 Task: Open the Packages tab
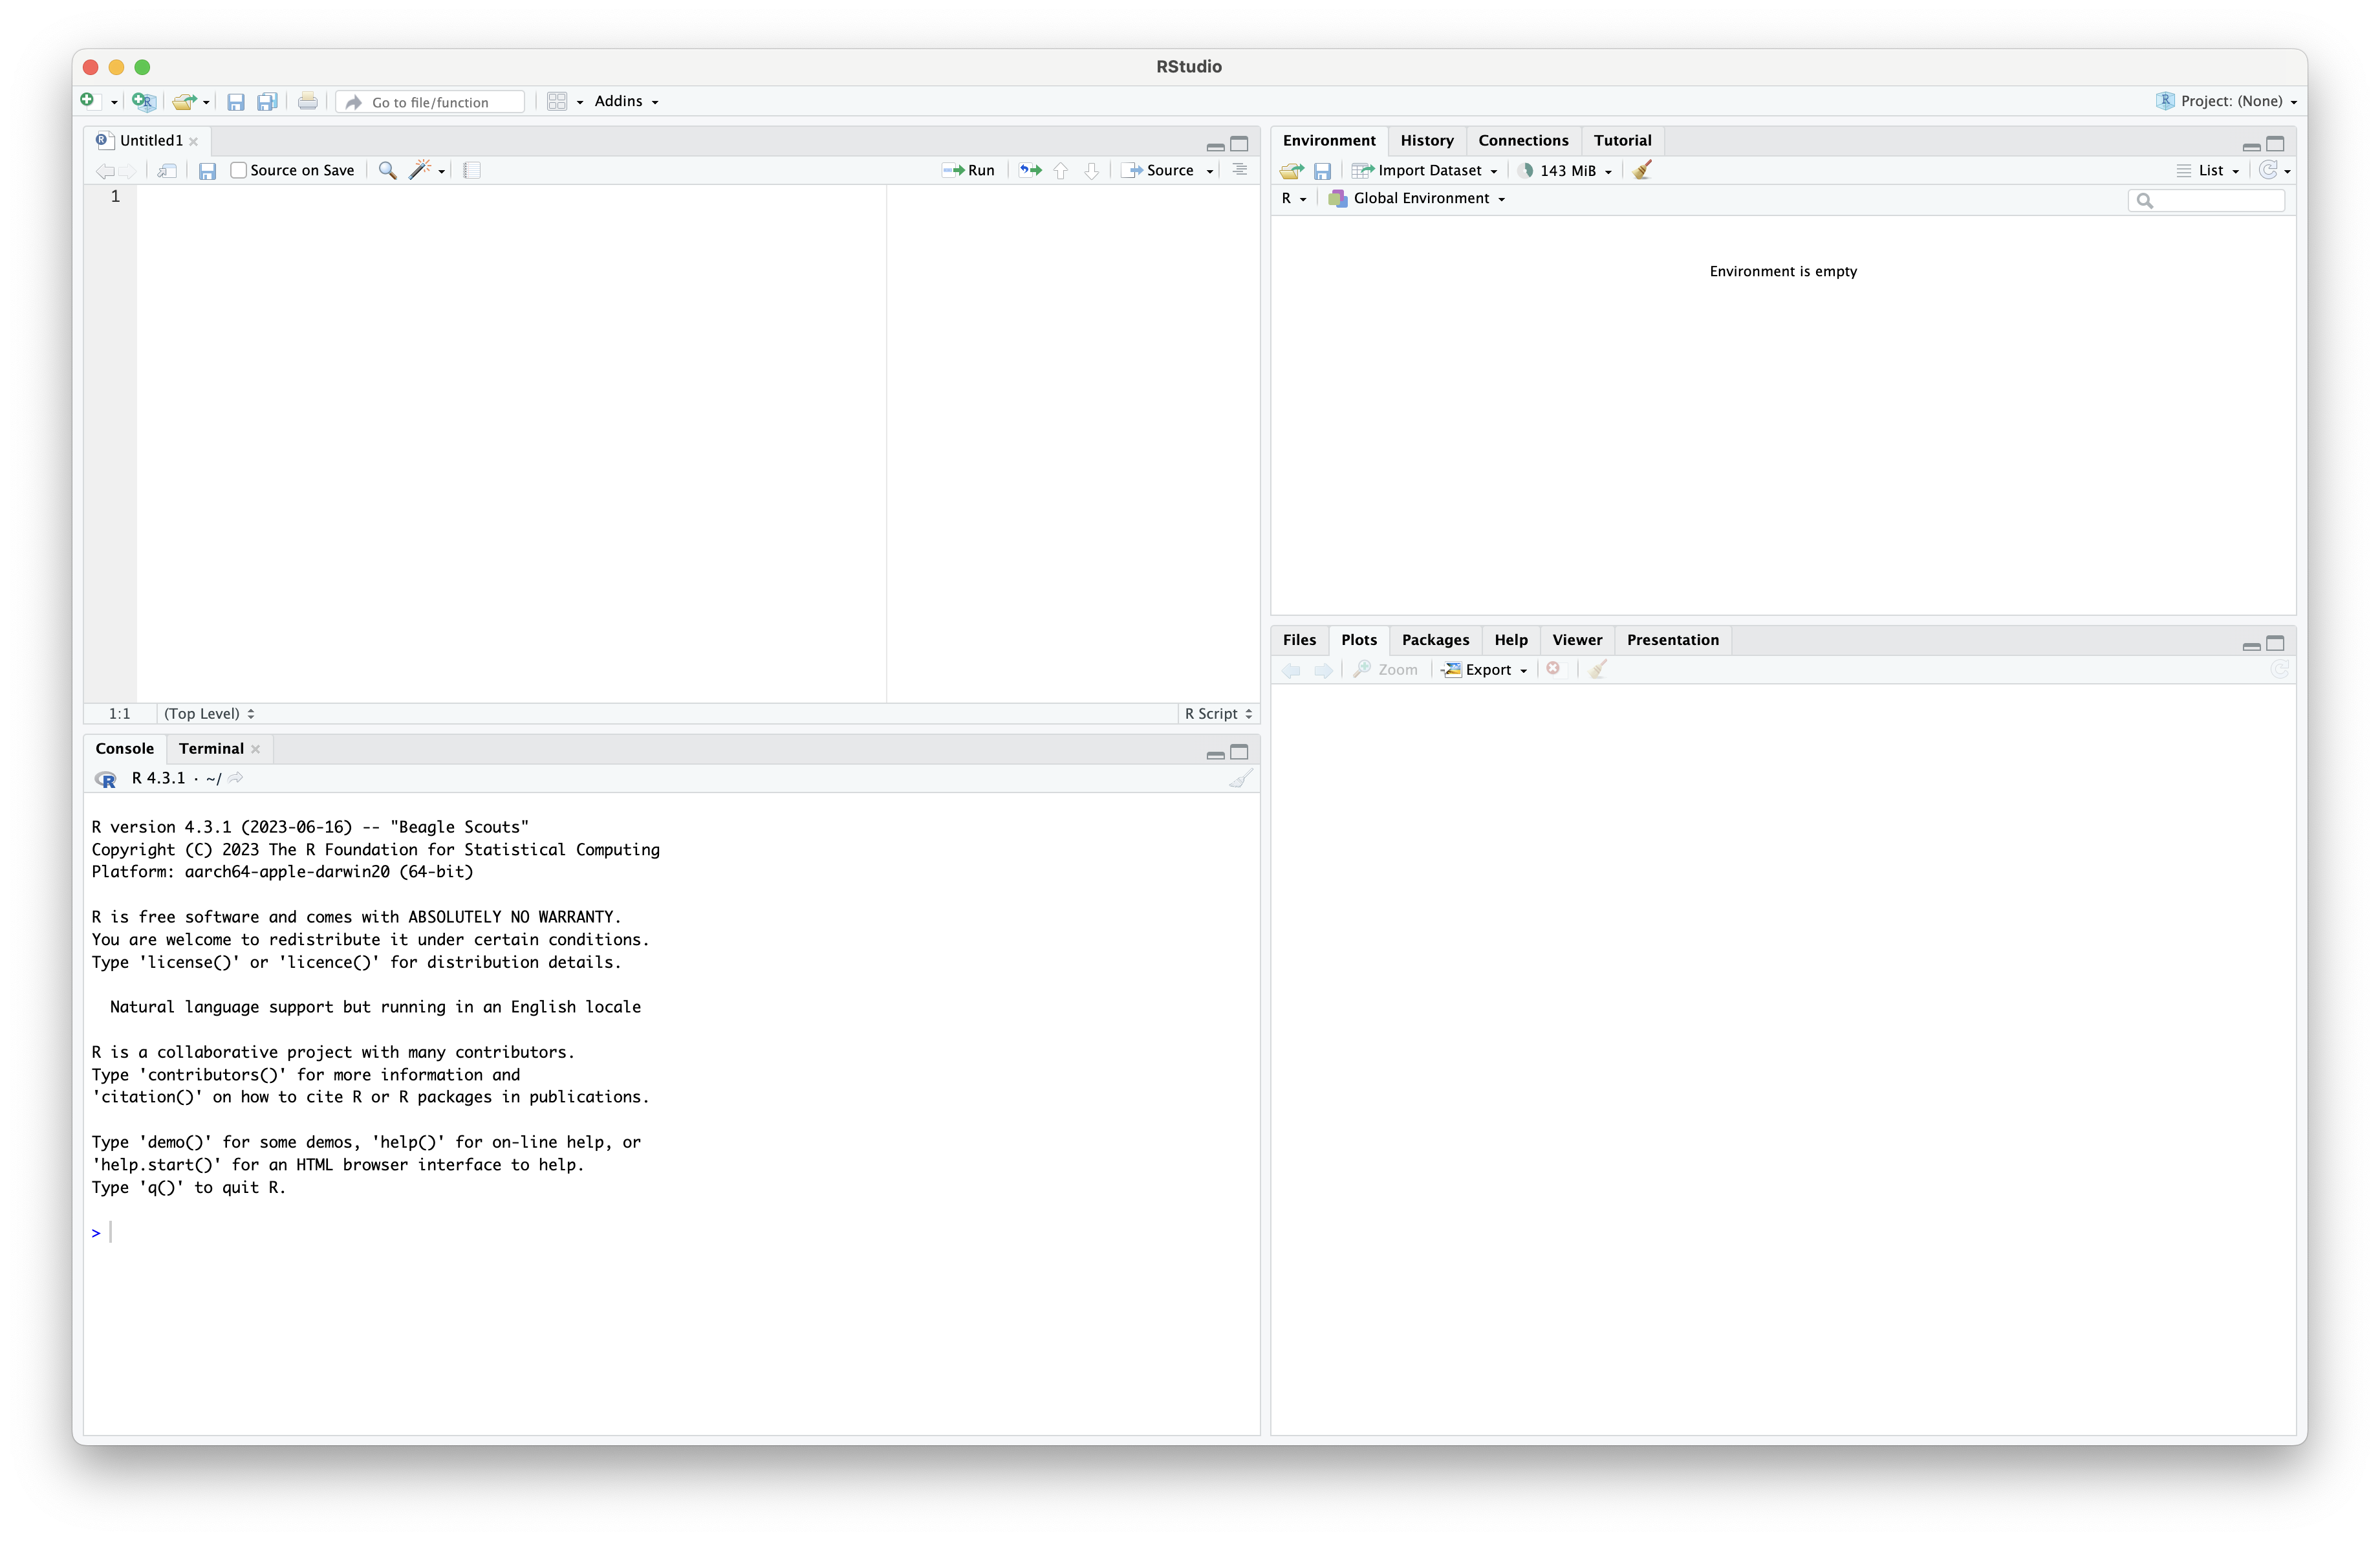tap(1435, 640)
